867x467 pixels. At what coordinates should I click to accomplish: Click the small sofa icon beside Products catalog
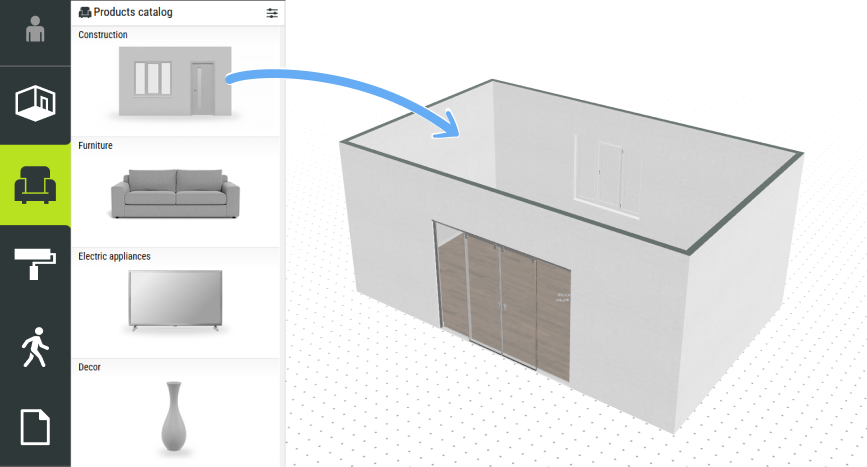pos(85,12)
